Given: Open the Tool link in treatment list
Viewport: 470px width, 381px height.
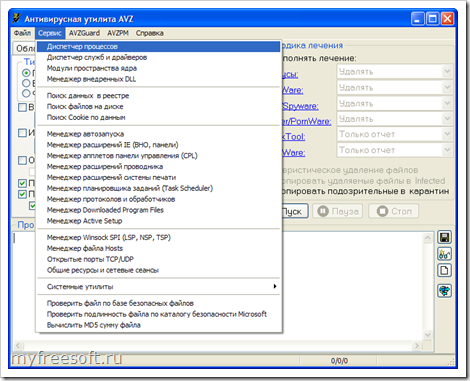Looking at the screenshot, I should coord(294,137).
